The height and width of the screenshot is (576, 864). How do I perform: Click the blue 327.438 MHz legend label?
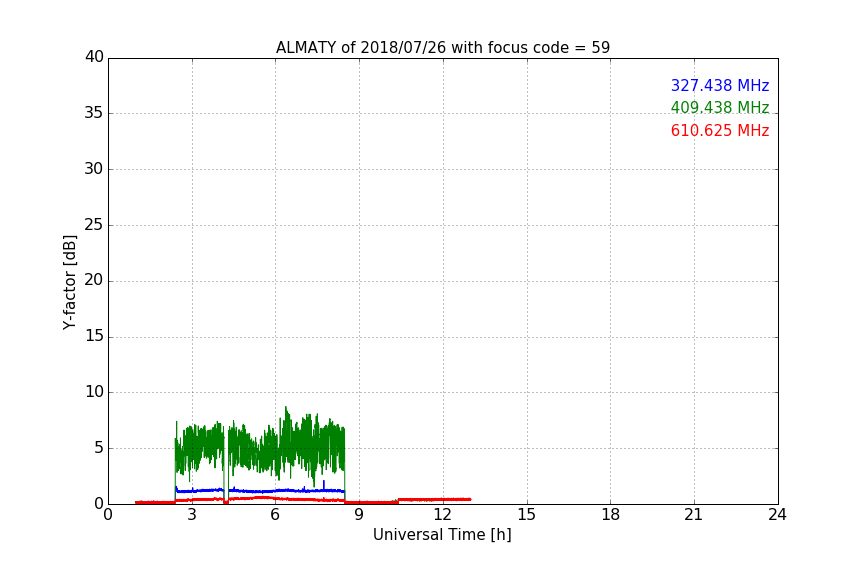[x=720, y=85]
